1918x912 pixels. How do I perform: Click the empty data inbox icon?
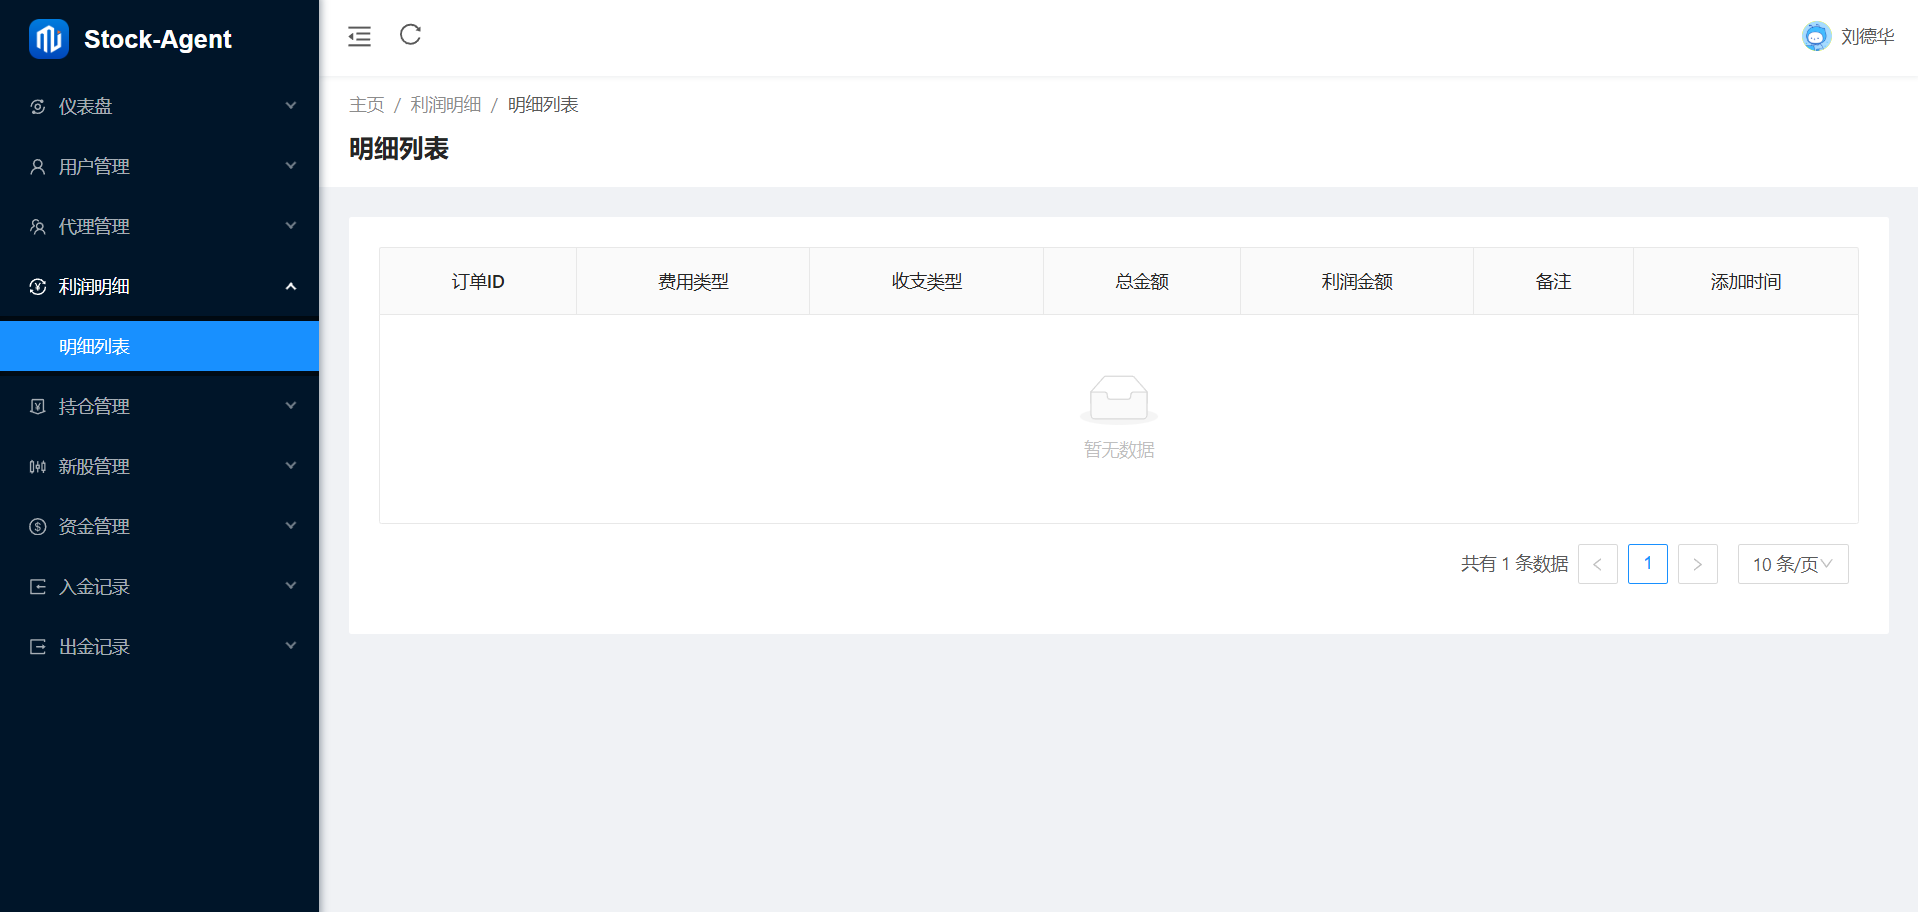click(x=1118, y=399)
